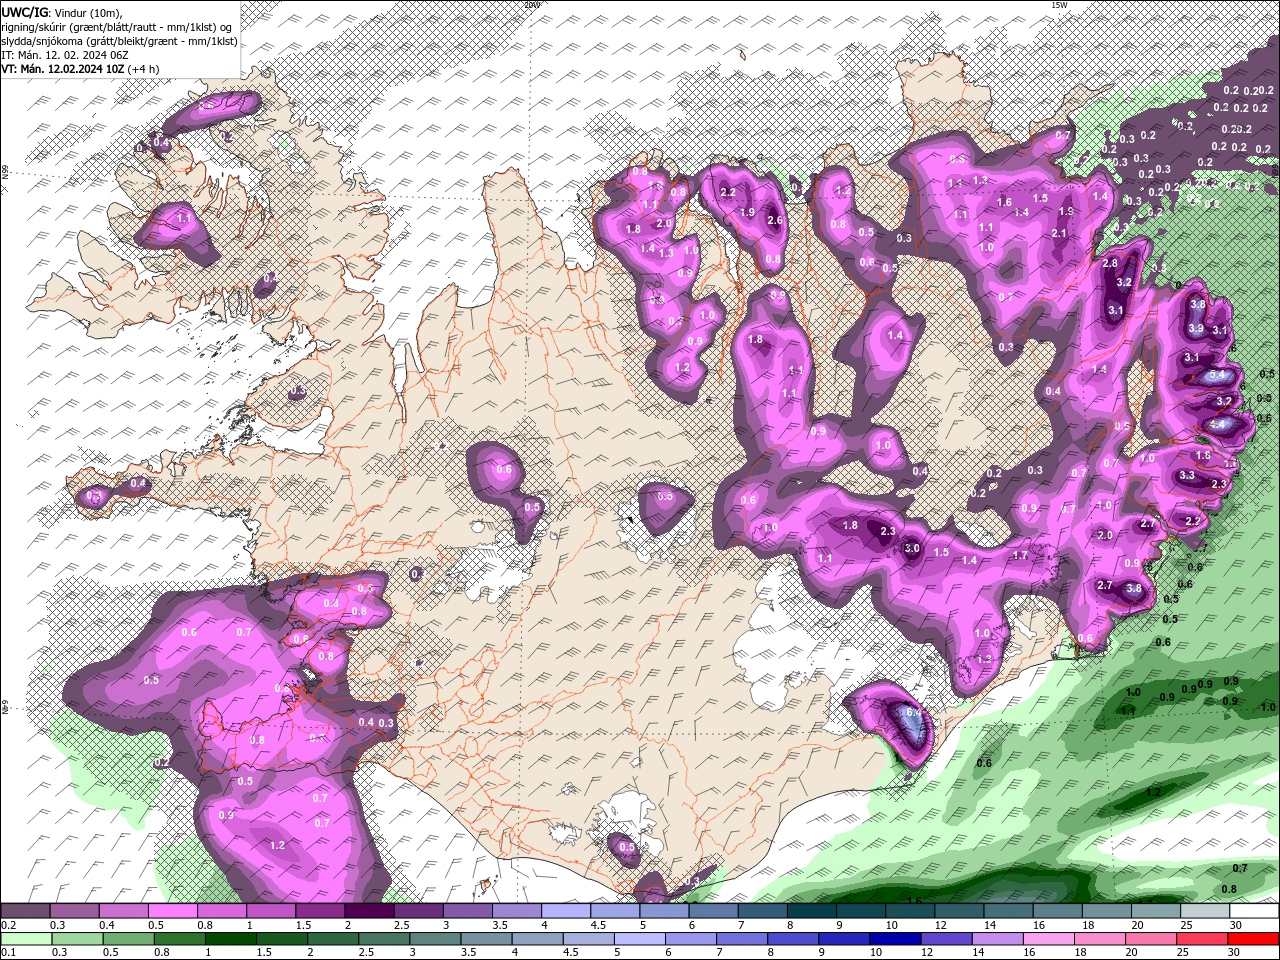Click the bright pink snow legend swatch between 0.5 and 0.8
The height and width of the screenshot is (960, 1280).
click(x=172, y=911)
